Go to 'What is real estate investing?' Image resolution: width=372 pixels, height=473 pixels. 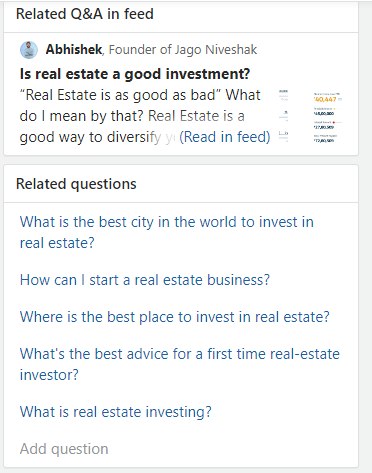click(x=116, y=412)
